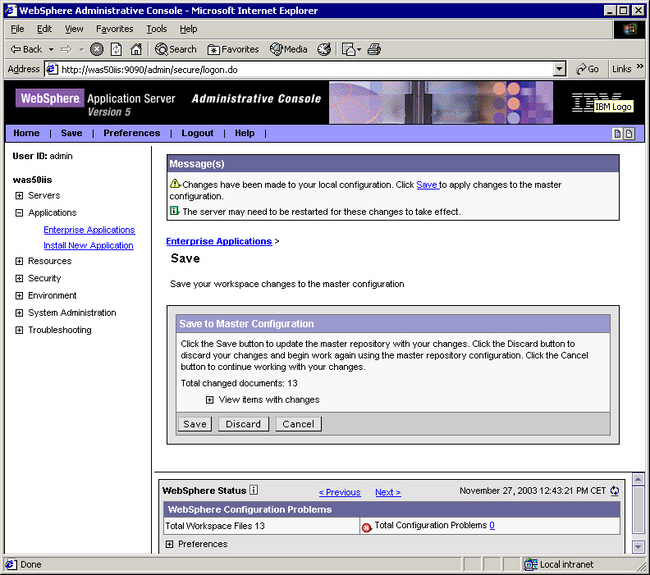Click Save in the console navigation bar
The width and height of the screenshot is (650, 575).
click(x=71, y=133)
